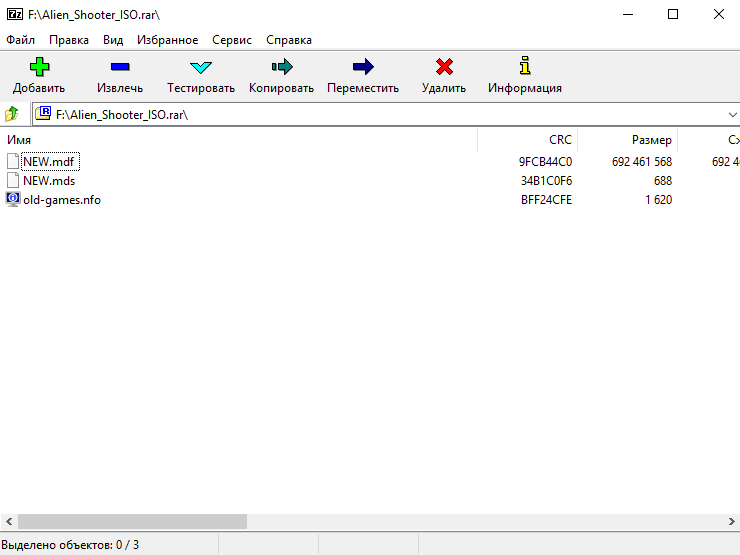The image size is (740, 555).
Task: Click the NEW.mds file icon
Action: pos(13,180)
